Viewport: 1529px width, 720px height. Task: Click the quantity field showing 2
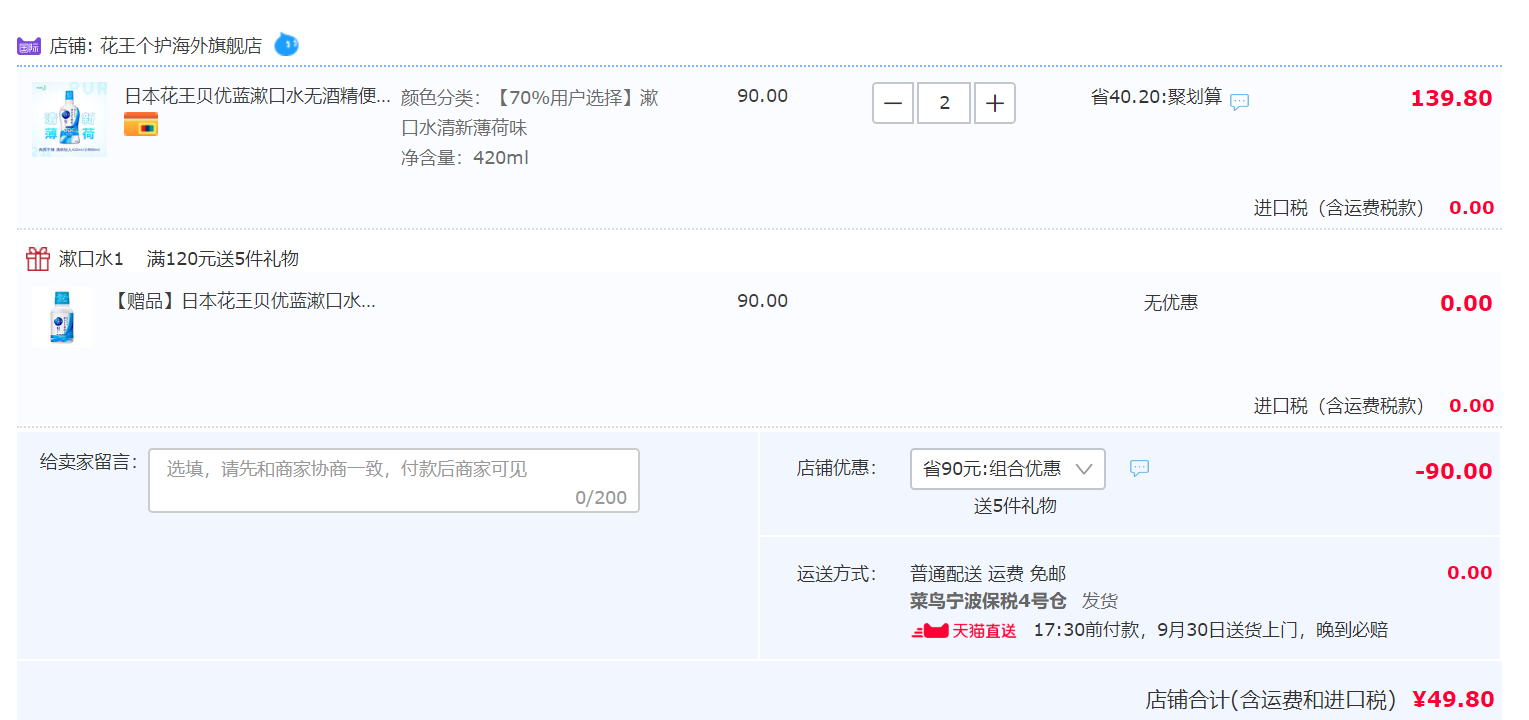click(944, 103)
